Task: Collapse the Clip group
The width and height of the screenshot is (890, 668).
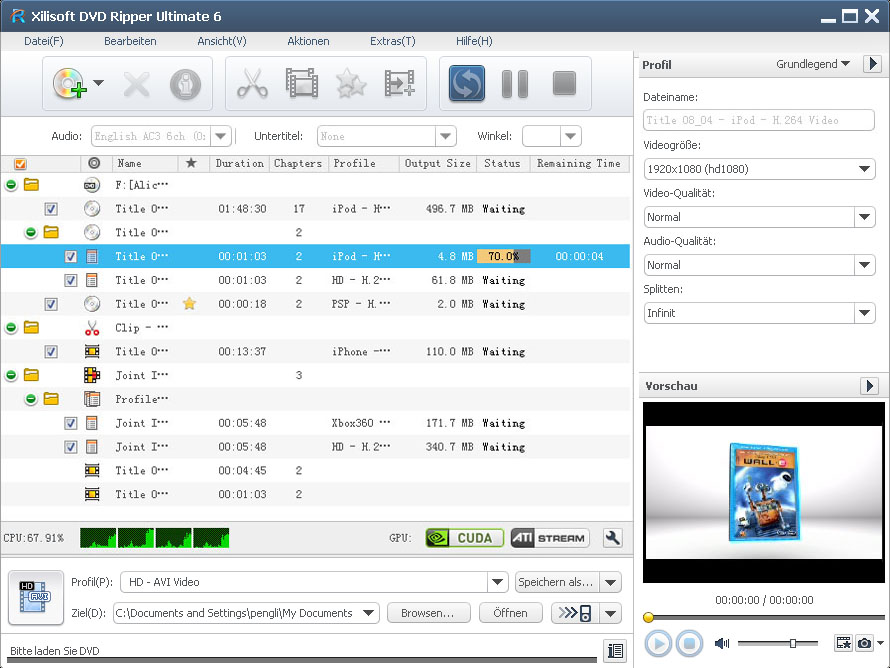Action: tap(11, 327)
